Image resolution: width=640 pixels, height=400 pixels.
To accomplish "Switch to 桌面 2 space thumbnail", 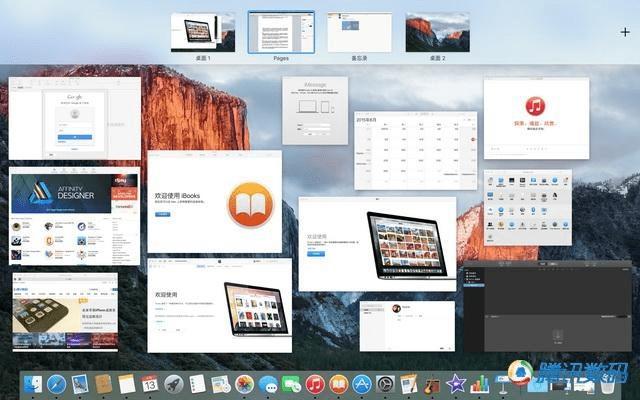I will pos(438,33).
